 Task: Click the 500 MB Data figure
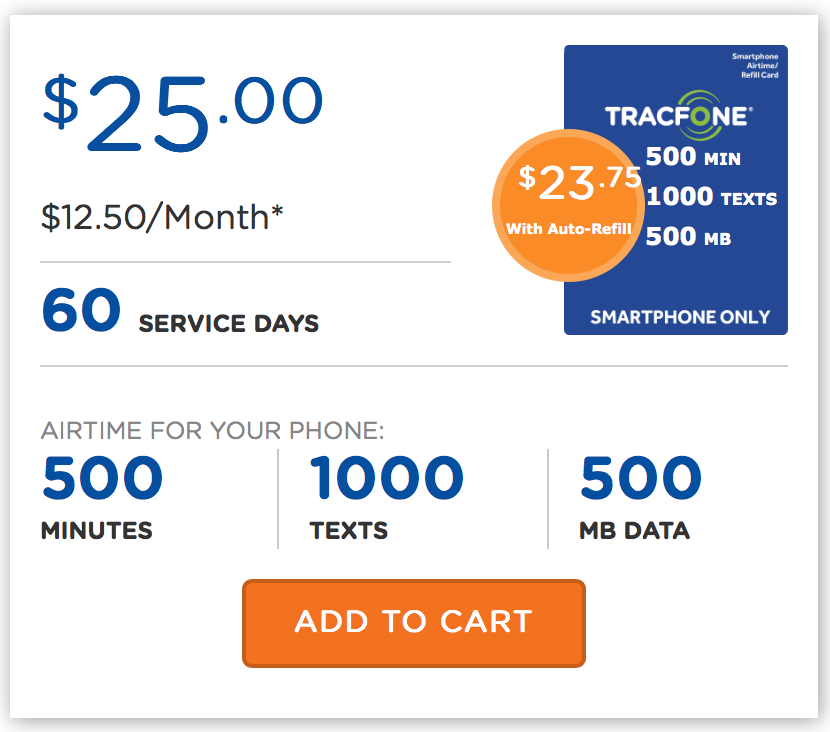(x=640, y=477)
